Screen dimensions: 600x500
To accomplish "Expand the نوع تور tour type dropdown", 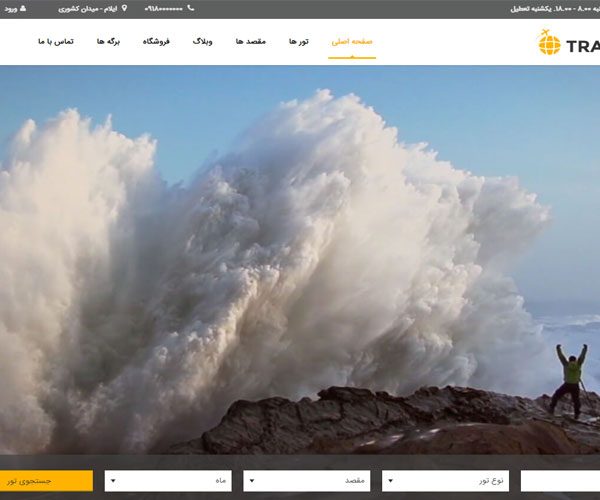I will tap(445, 481).
